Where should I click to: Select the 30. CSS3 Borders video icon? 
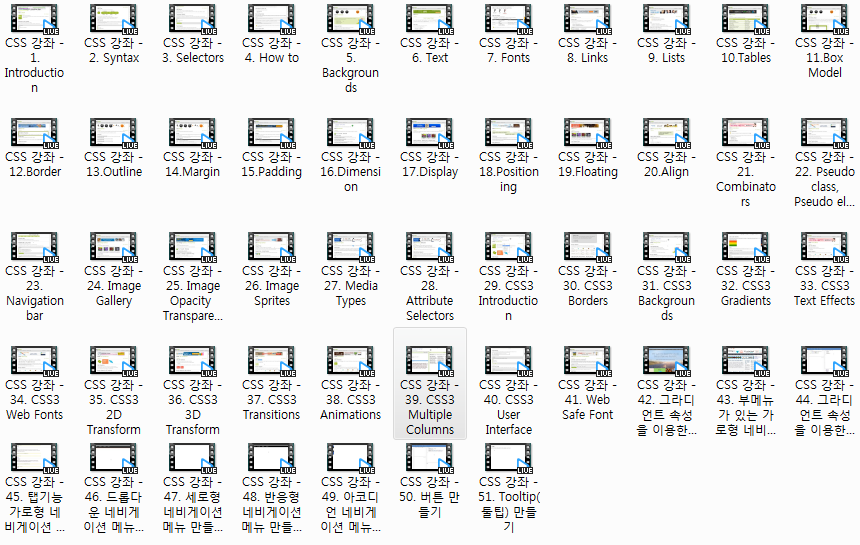click(x=587, y=247)
